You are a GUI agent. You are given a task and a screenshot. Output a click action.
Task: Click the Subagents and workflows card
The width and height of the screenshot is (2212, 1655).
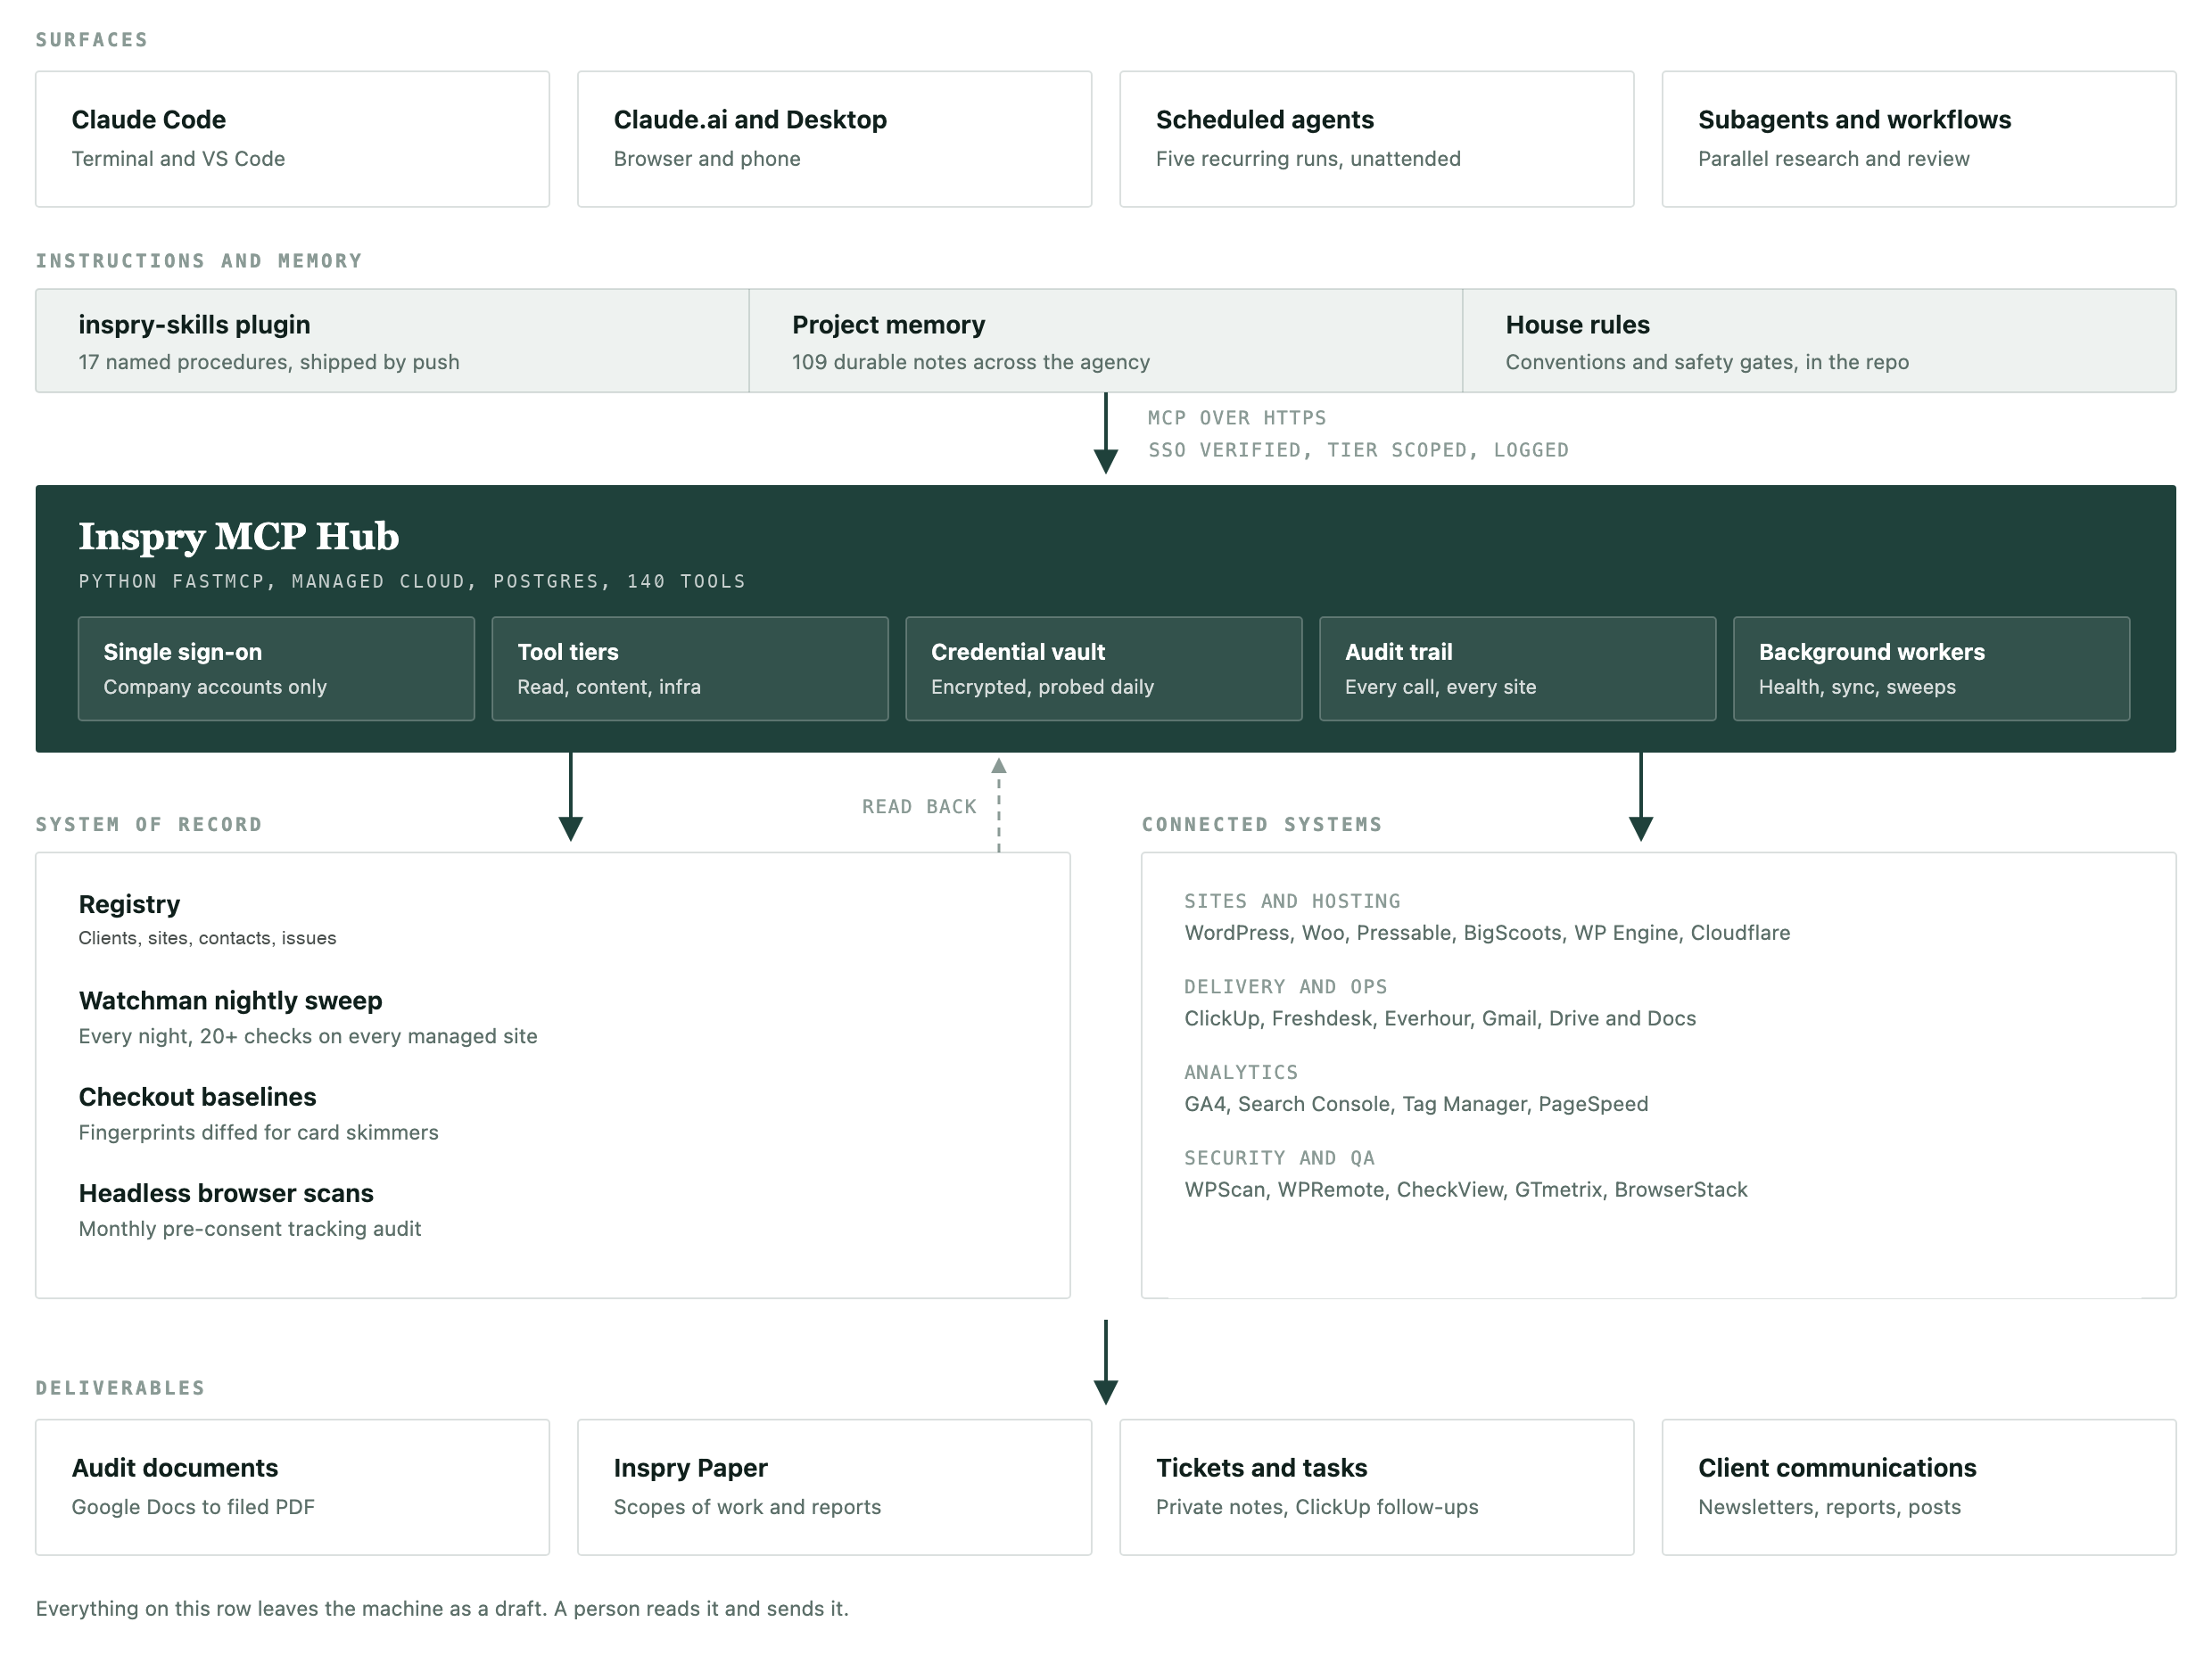pyautogui.click(x=1918, y=139)
